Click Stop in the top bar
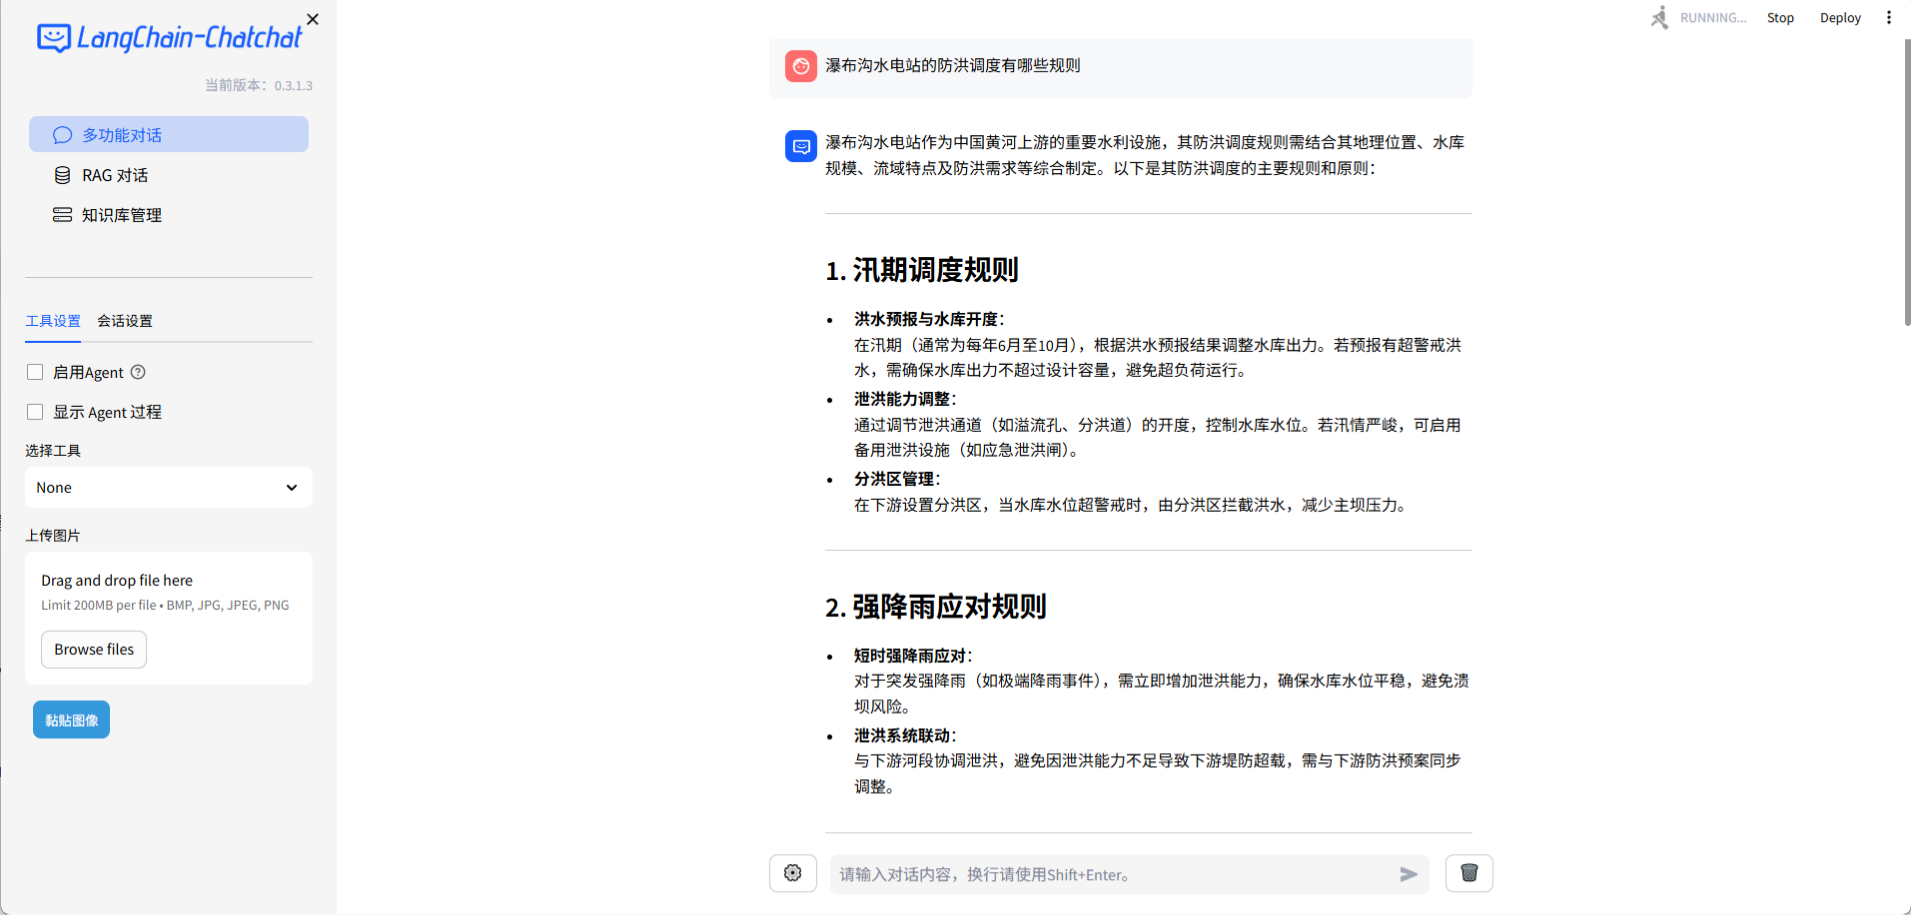1911x915 pixels. coord(1780,18)
